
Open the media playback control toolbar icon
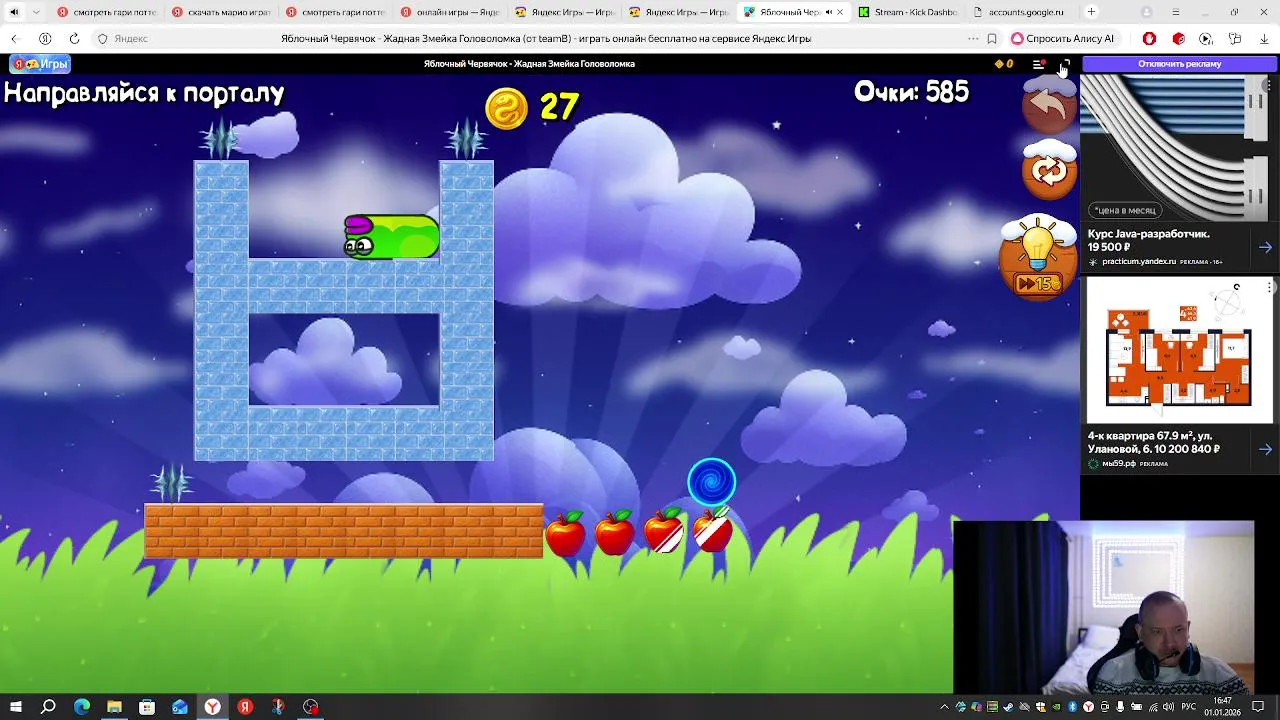coord(1206,38)
